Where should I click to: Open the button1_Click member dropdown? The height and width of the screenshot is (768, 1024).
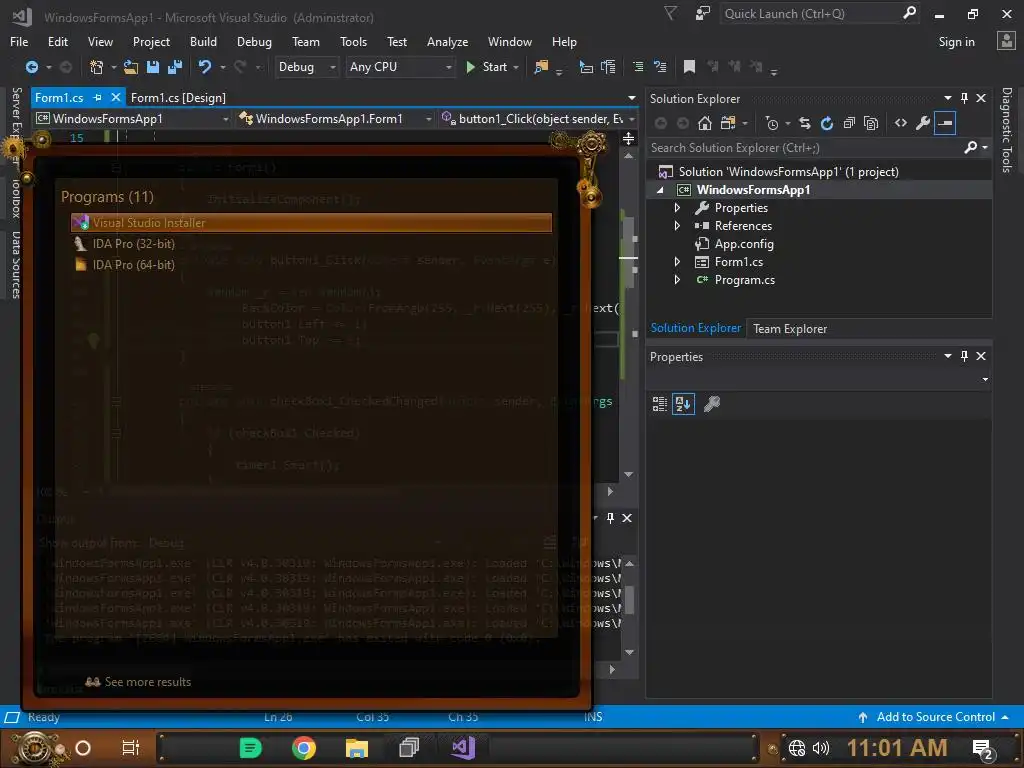(538, 118)
